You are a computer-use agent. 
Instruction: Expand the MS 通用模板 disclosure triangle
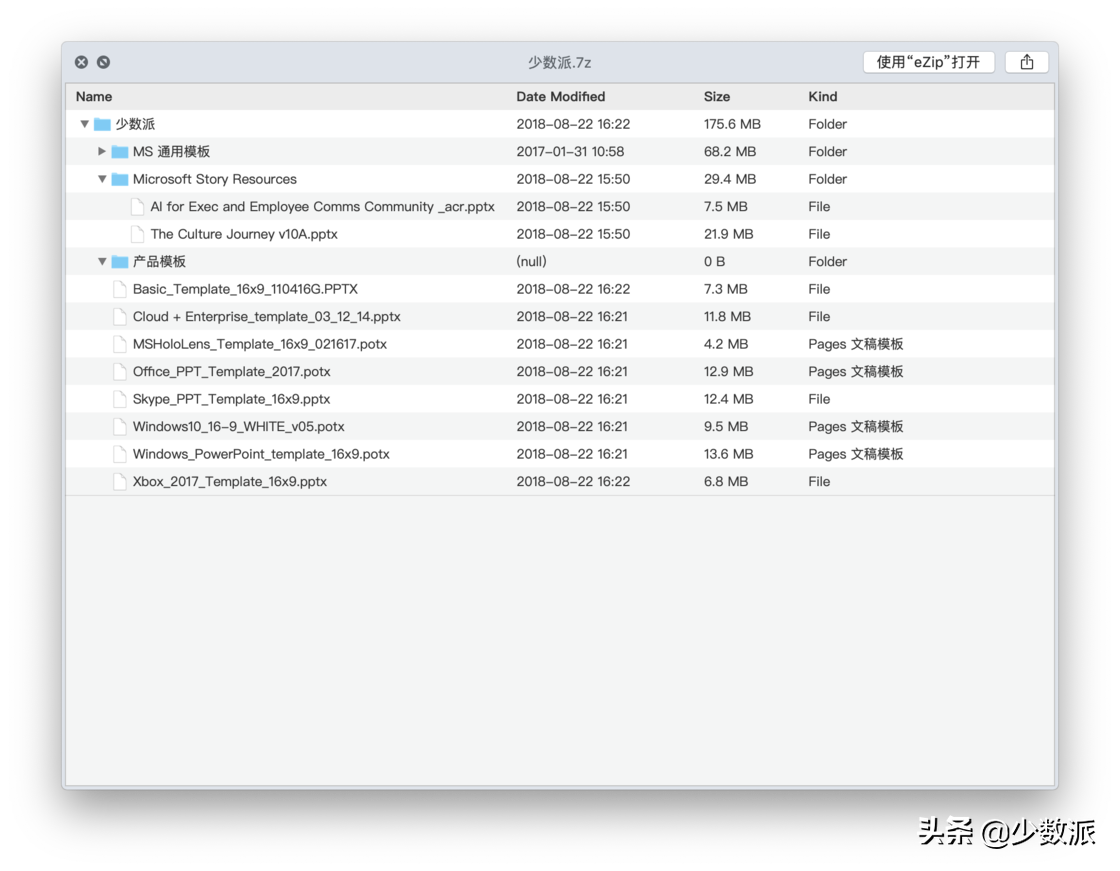tap(101, 151)
